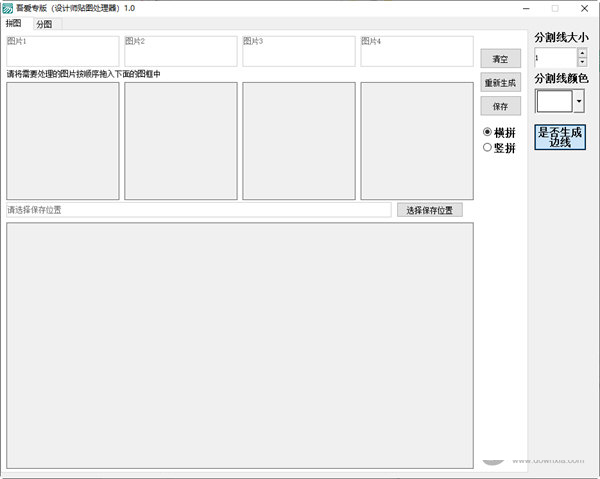
Task: Increase divider line size with up arrow
Action: 582,53
